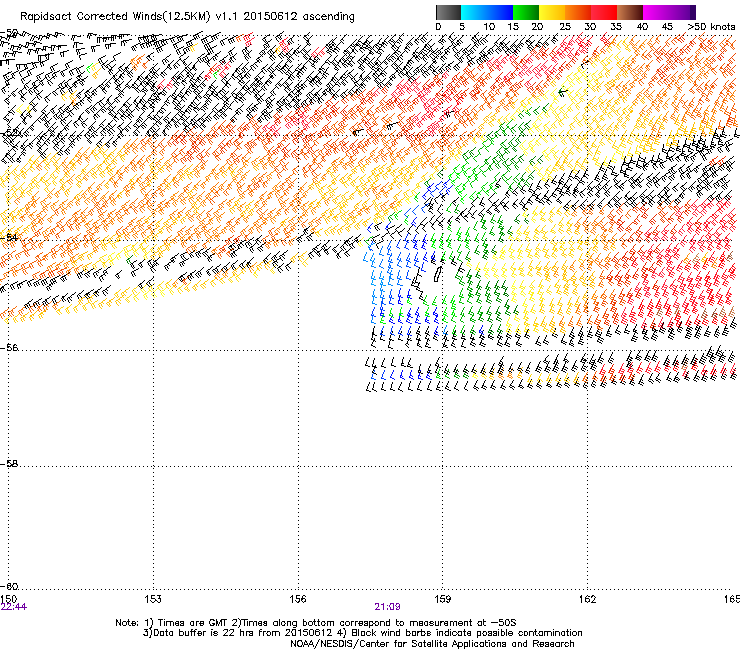Viewport: 740px width, 650px height.
Task: Click the -52 latitude axis label
Action: click(x=9, y=133)
